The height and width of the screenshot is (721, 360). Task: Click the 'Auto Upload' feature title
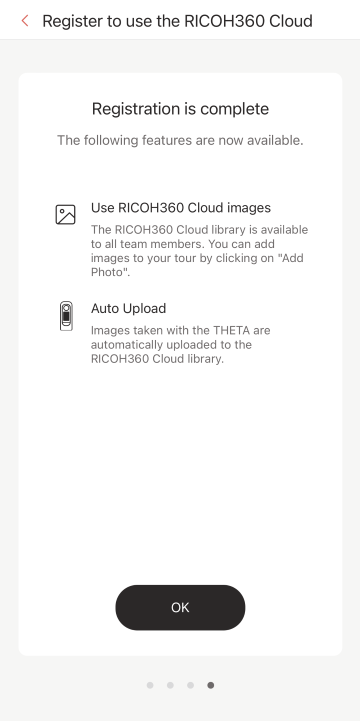click(x=128, y=308)
